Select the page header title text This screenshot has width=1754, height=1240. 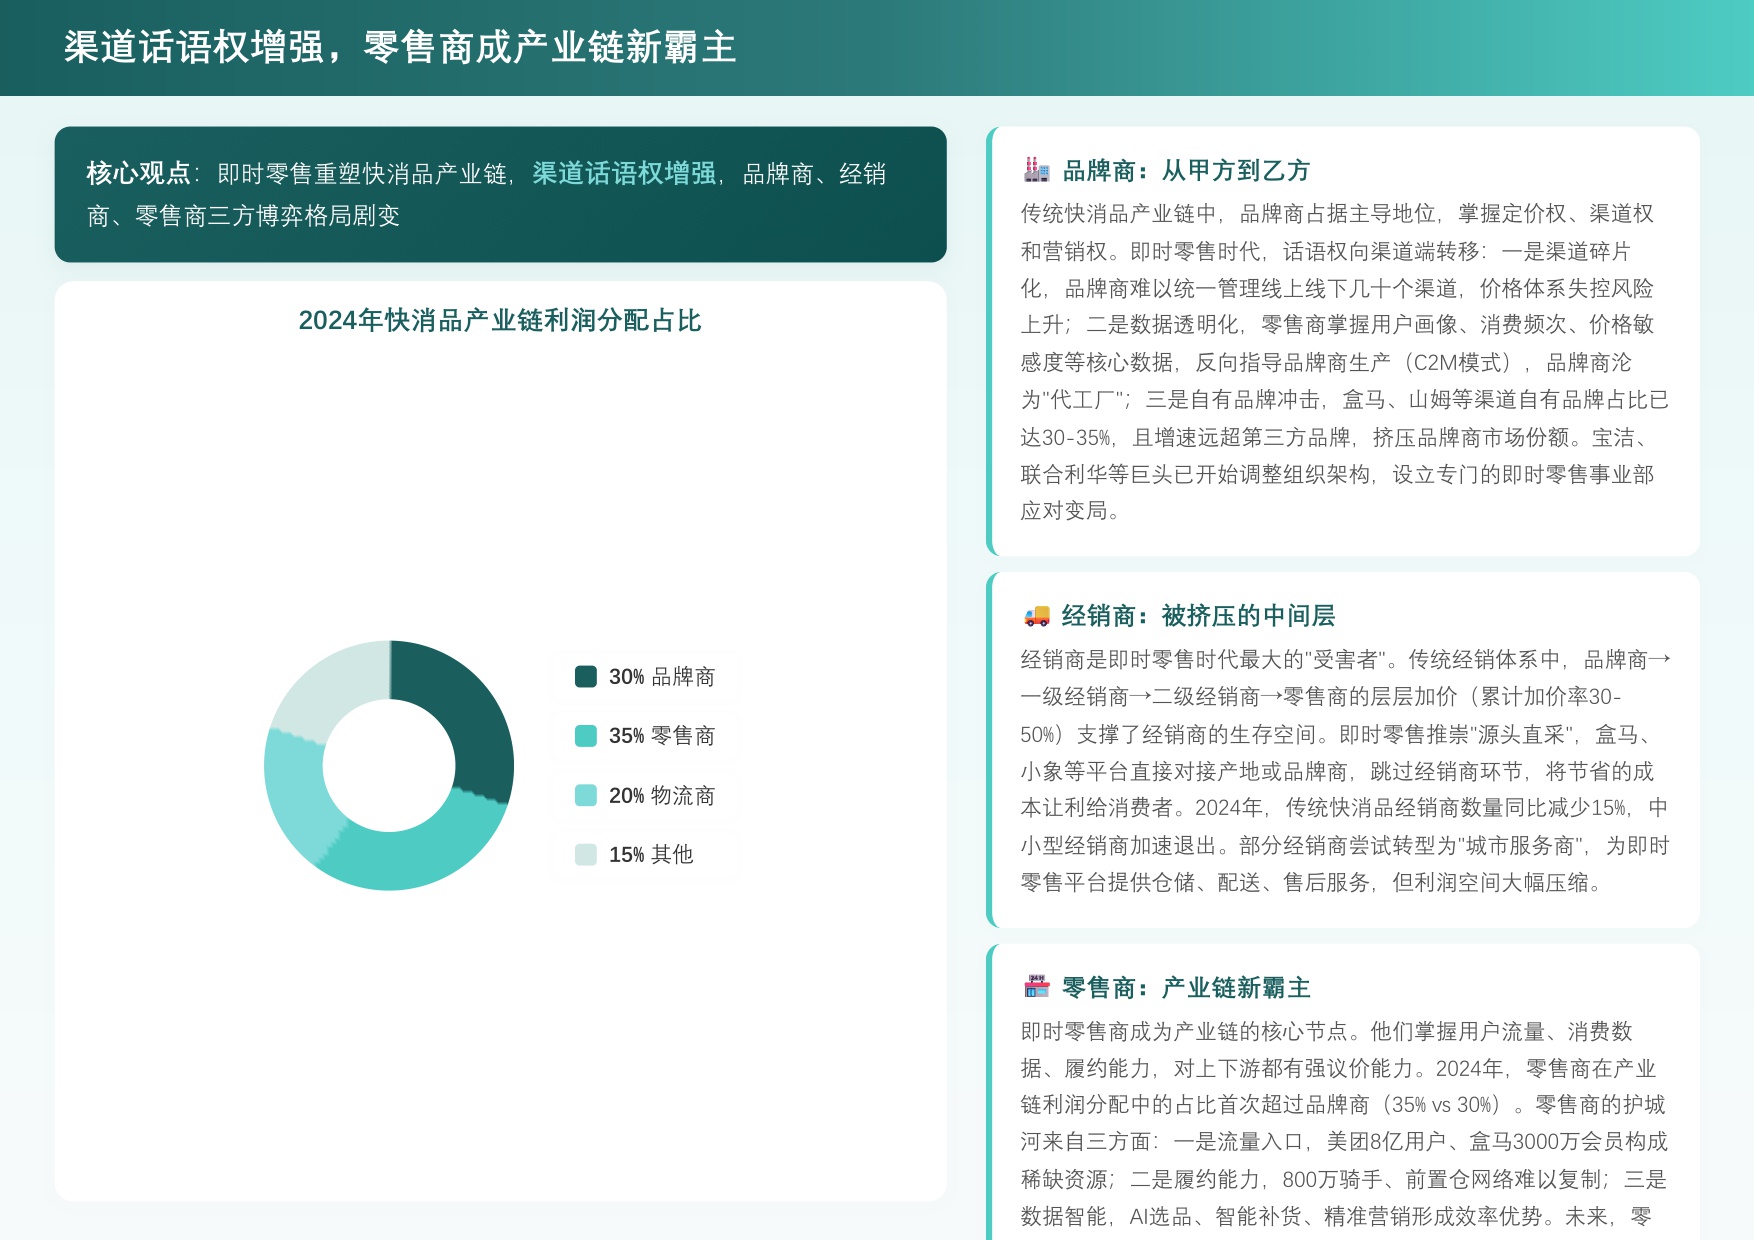pyautogui.click(x=397, y=46)
